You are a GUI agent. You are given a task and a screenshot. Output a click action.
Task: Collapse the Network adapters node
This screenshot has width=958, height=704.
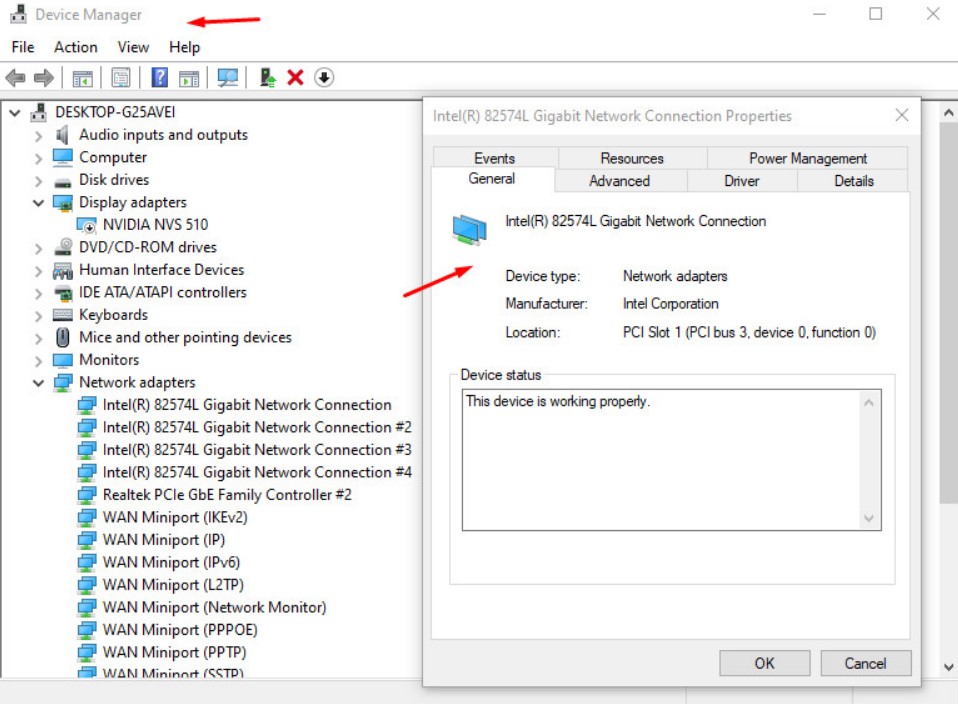[x=38, y=383]
